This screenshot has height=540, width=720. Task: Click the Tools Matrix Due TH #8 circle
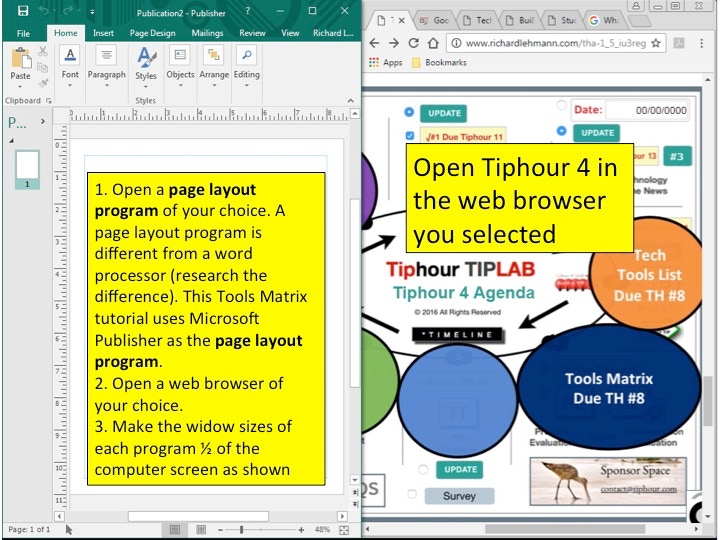[609, 387]
